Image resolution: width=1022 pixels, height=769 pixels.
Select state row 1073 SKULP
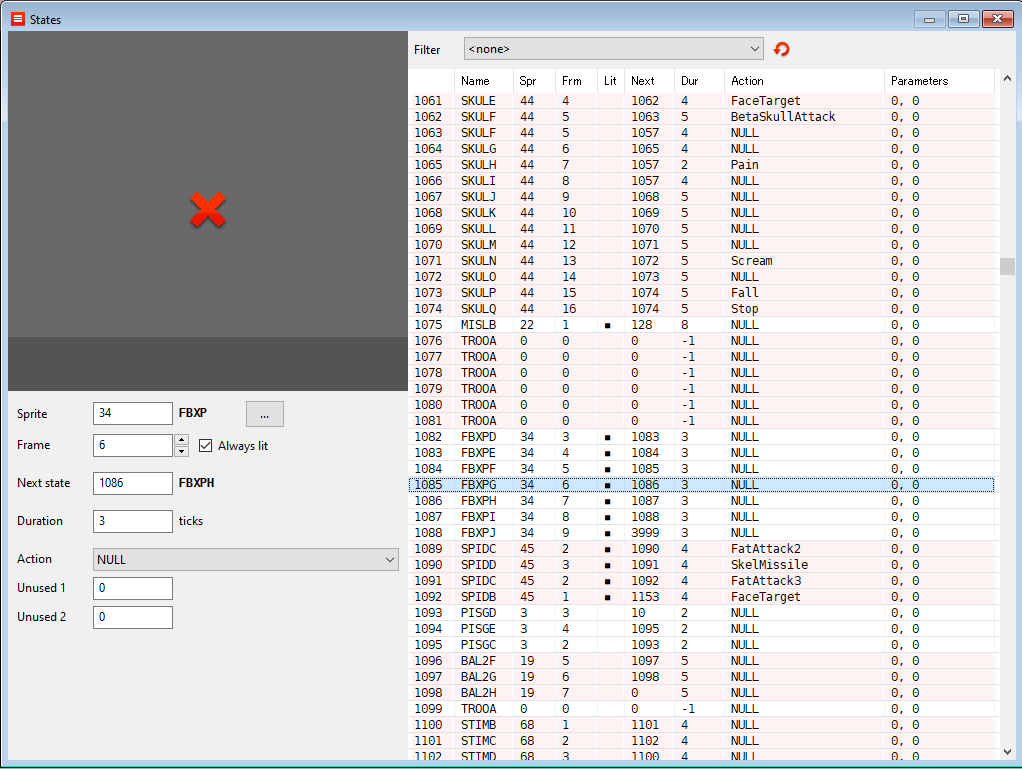701,293
